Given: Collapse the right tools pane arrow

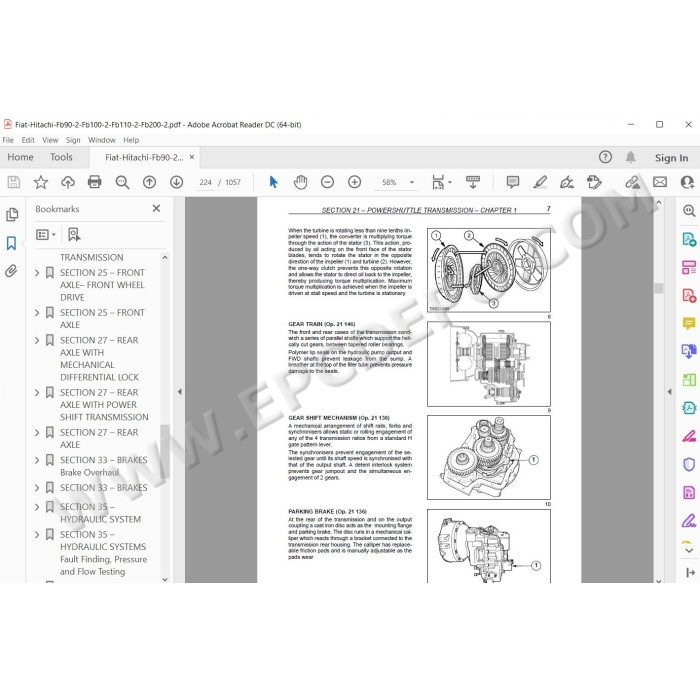Looking at the screenshot, I should coord(669,392).
